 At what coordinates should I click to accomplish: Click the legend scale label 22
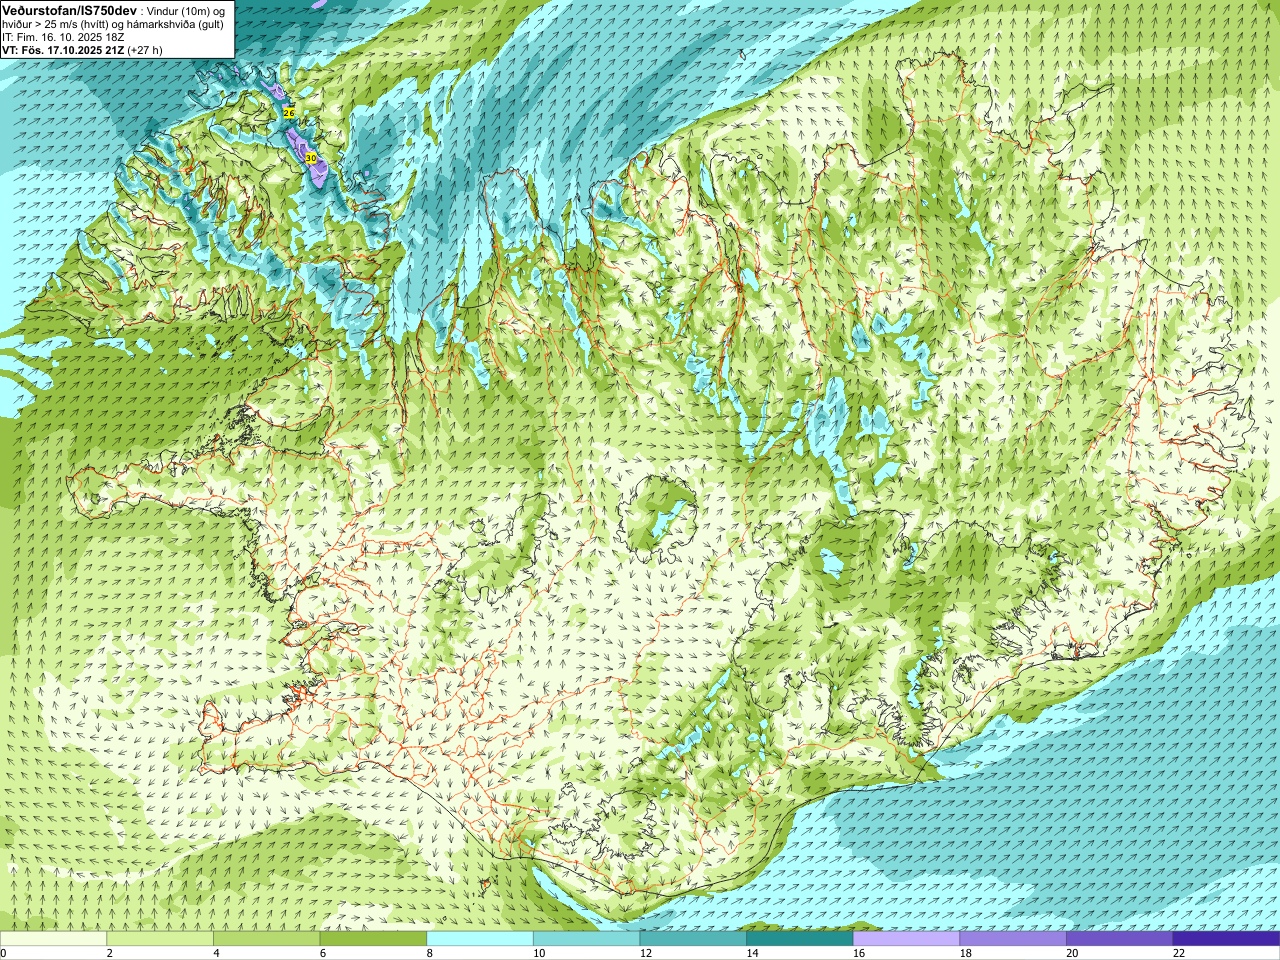pos(1178,953)
